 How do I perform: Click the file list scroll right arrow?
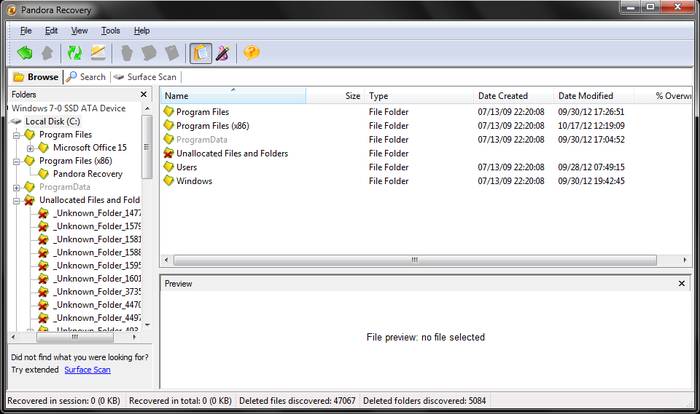685,259
